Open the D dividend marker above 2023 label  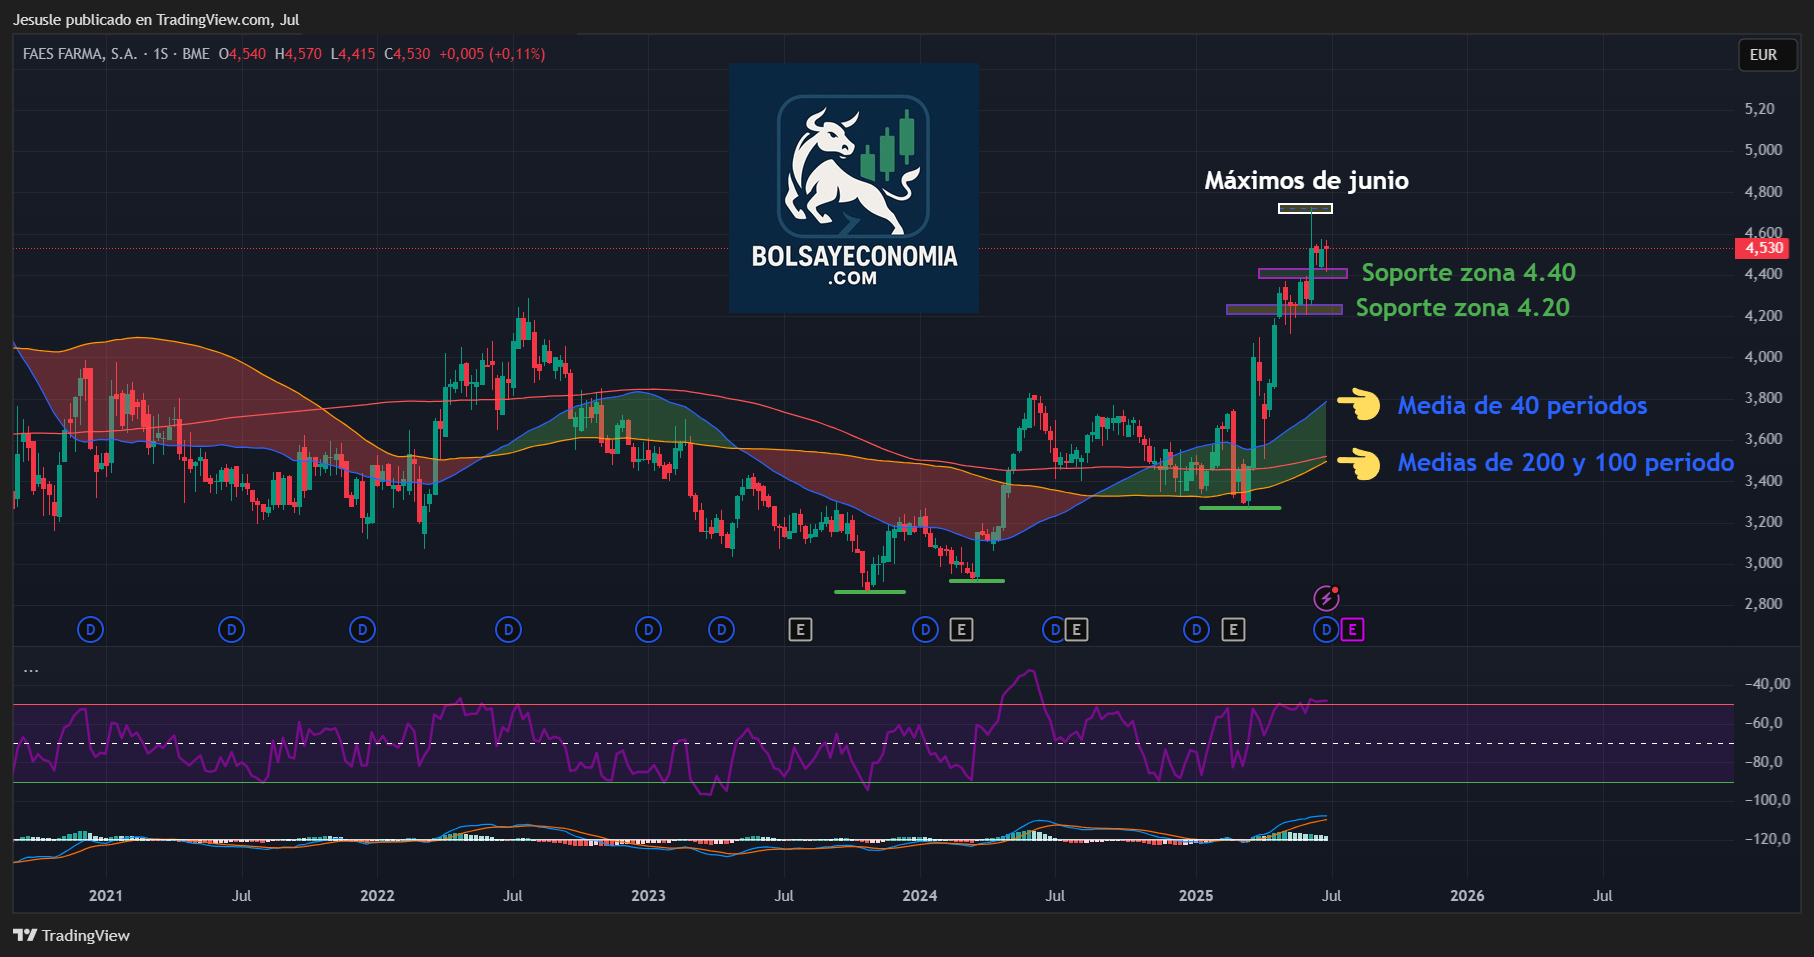coord(648,630)
